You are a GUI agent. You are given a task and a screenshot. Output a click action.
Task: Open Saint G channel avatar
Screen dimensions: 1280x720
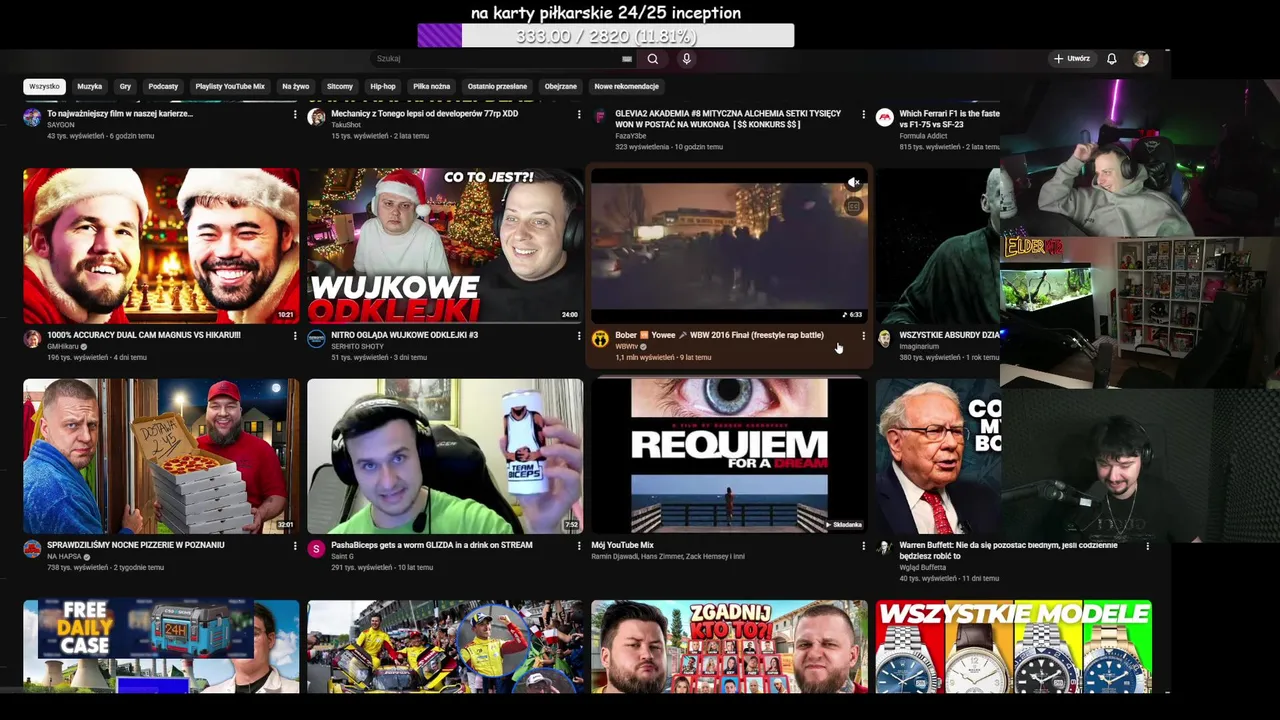tap(316, 549)
